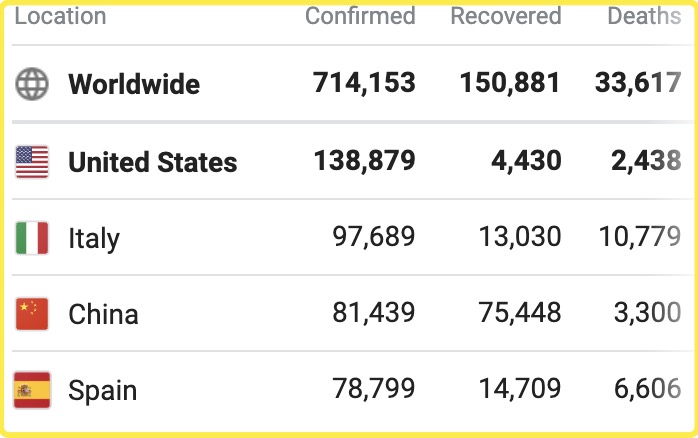698x438 pixels.
Task: Sort by the Confirmed column header
Action: [x=360, y=16]
